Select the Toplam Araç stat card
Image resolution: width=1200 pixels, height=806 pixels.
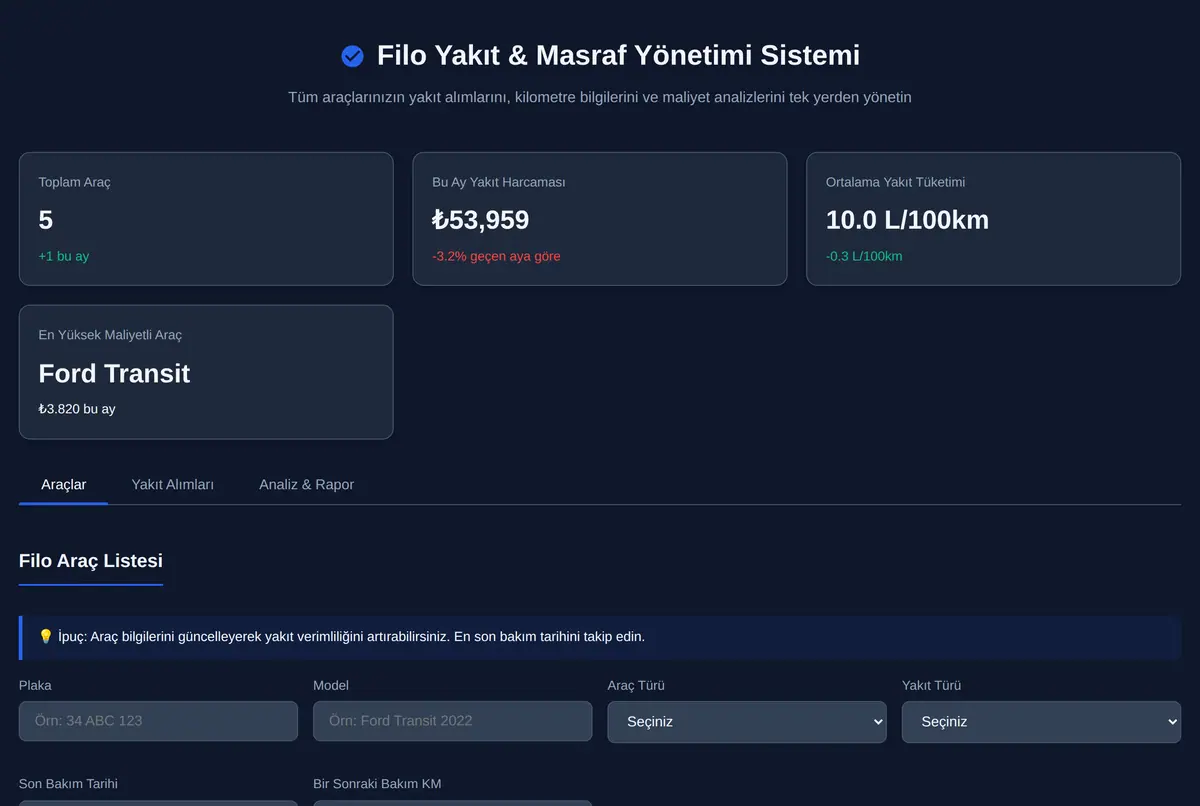(x=206, y=219)
